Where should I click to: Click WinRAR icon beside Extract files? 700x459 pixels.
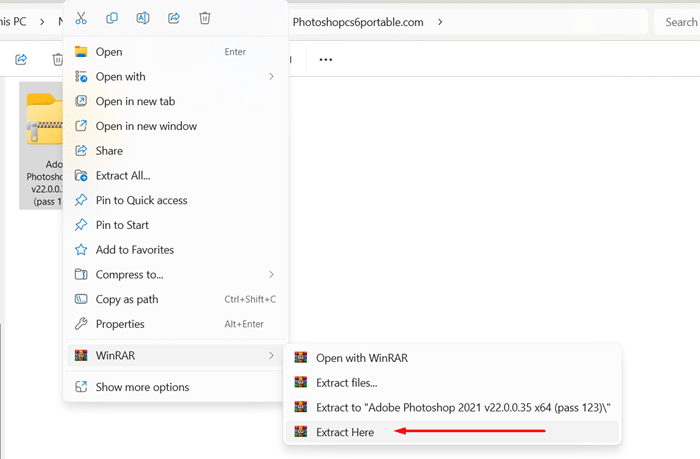tap(300, 382)
